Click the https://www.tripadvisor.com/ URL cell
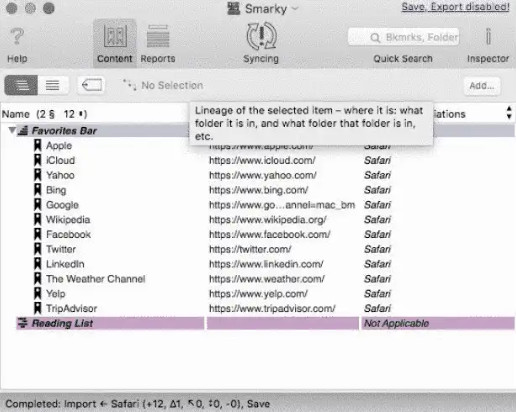The height and width of the screenshot is (412, 516). [272, 308]
